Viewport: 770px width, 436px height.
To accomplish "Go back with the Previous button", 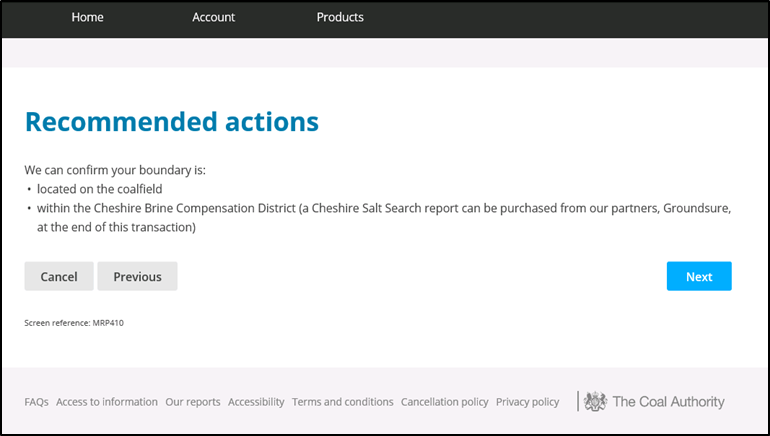I will click(137, 277).
